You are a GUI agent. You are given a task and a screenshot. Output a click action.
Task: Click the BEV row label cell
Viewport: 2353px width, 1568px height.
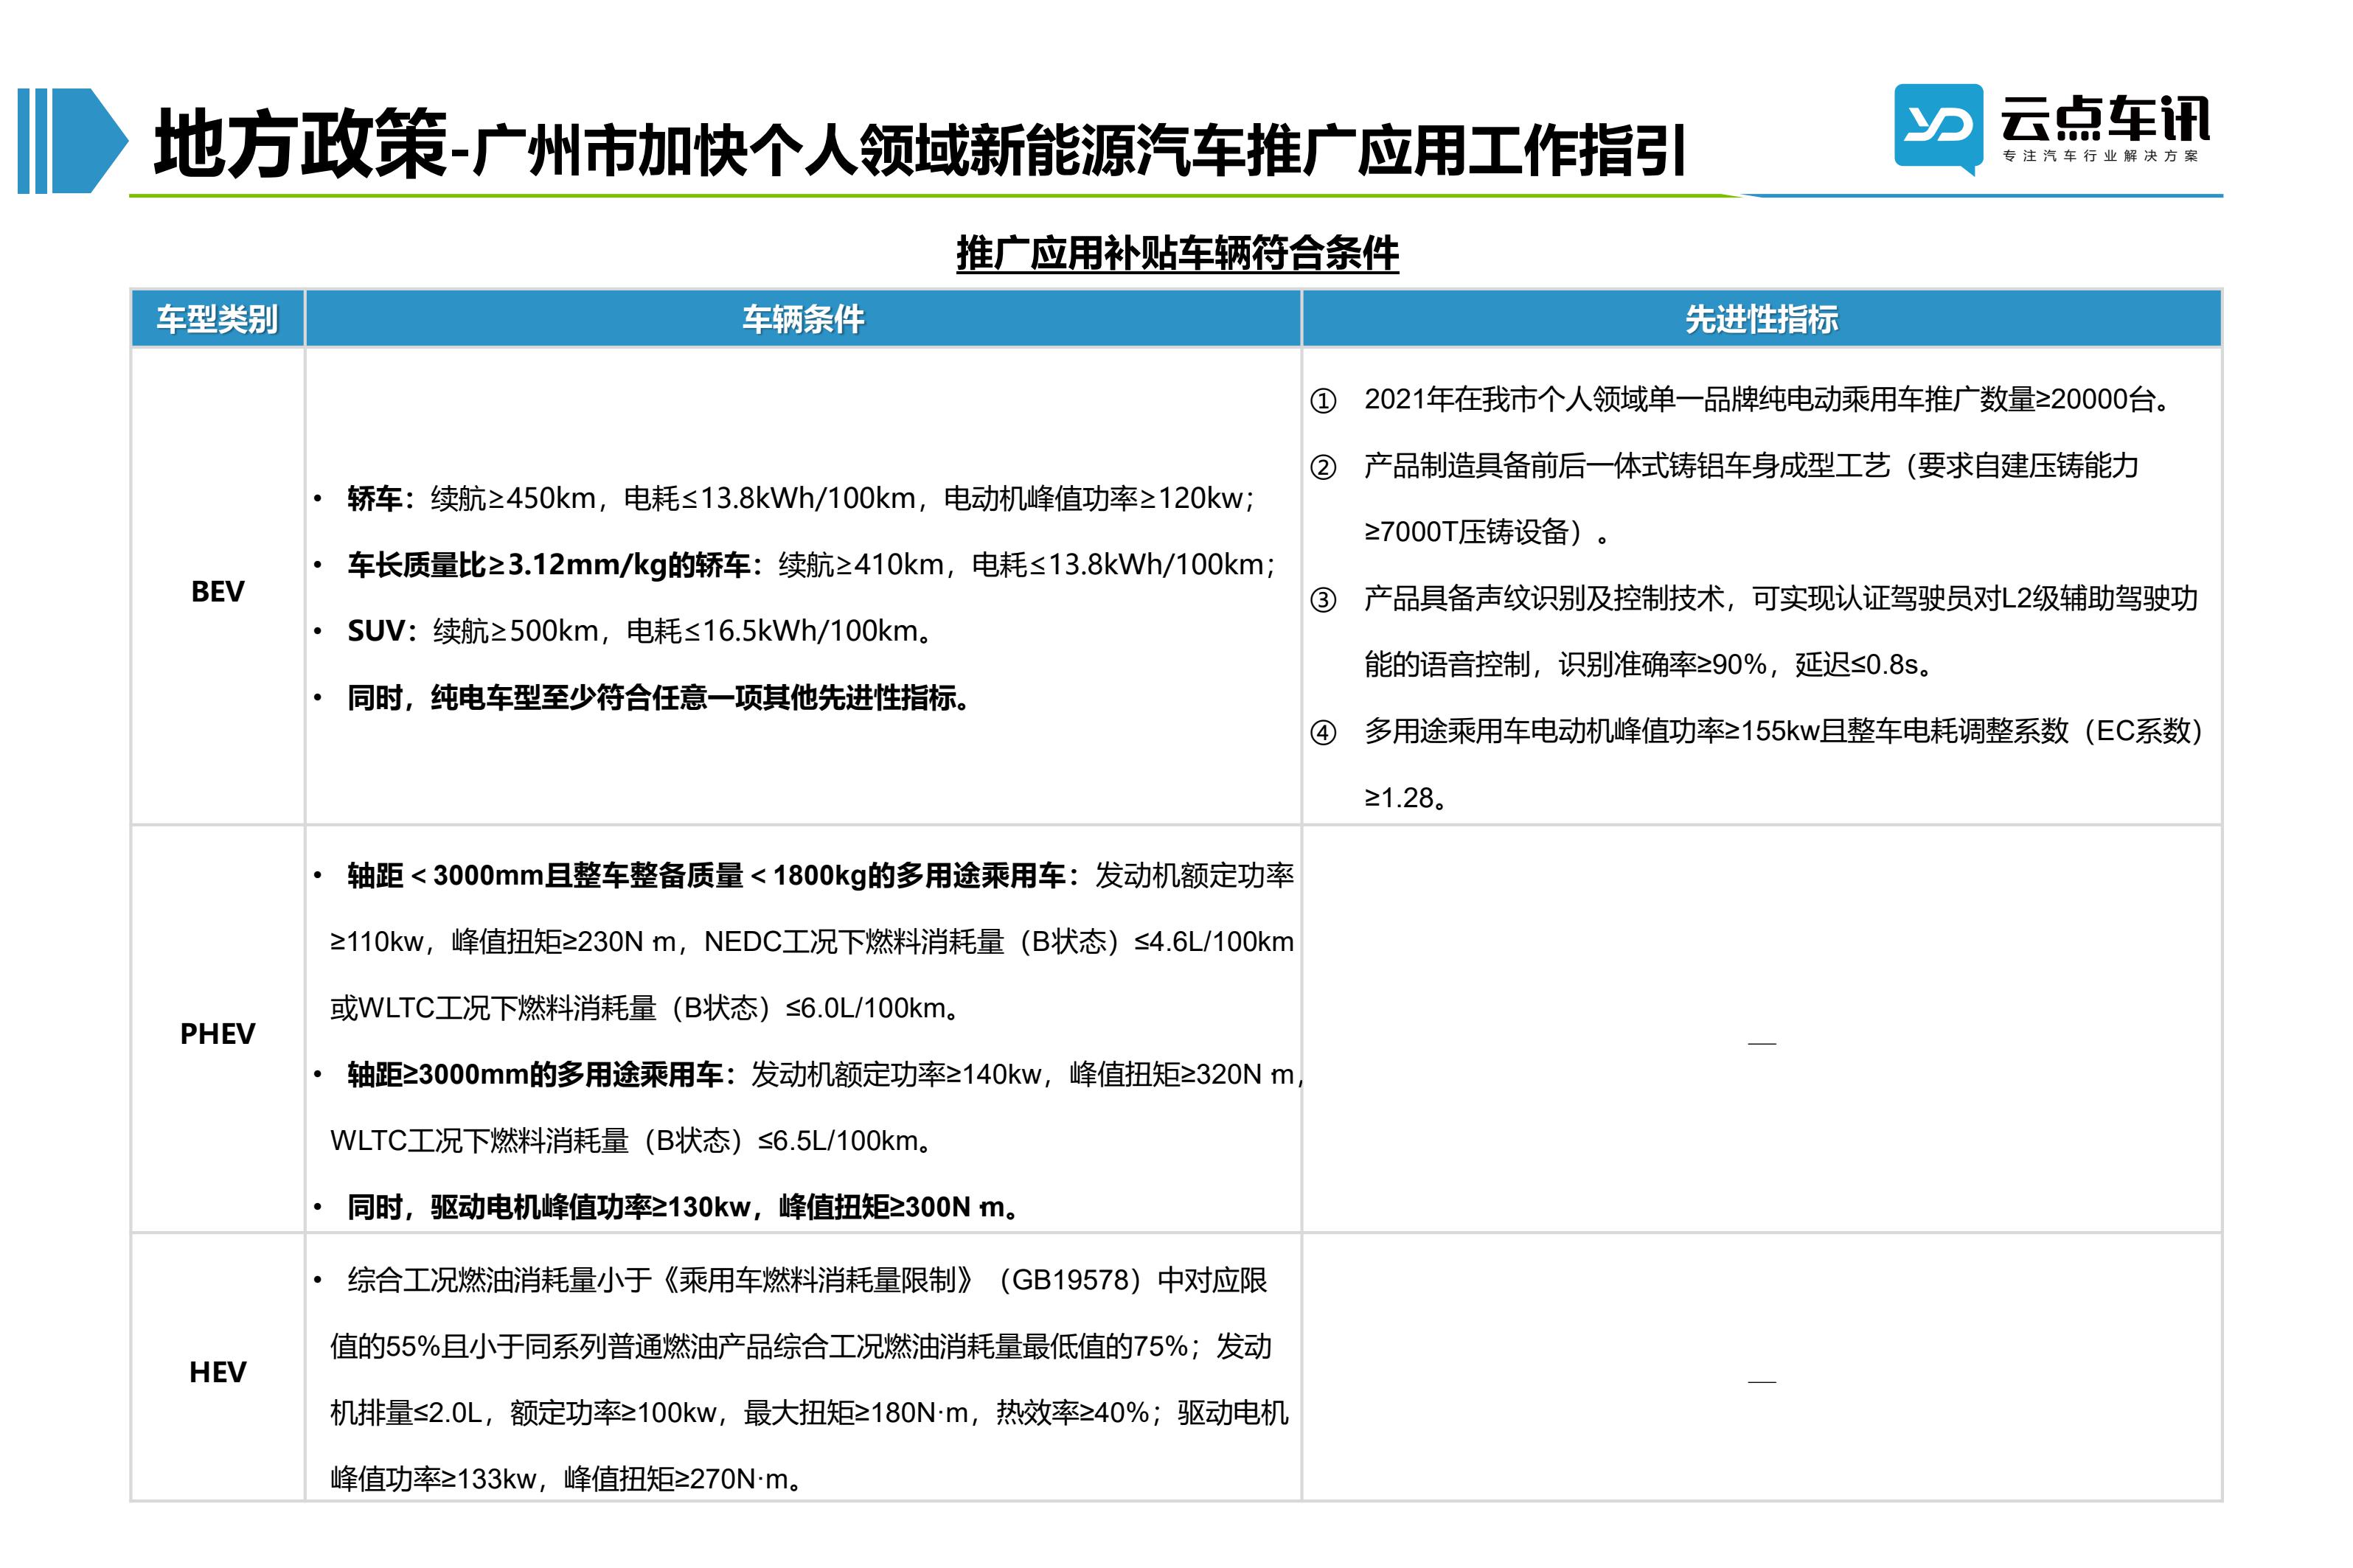pyautogui.click(x=217, y=591)
